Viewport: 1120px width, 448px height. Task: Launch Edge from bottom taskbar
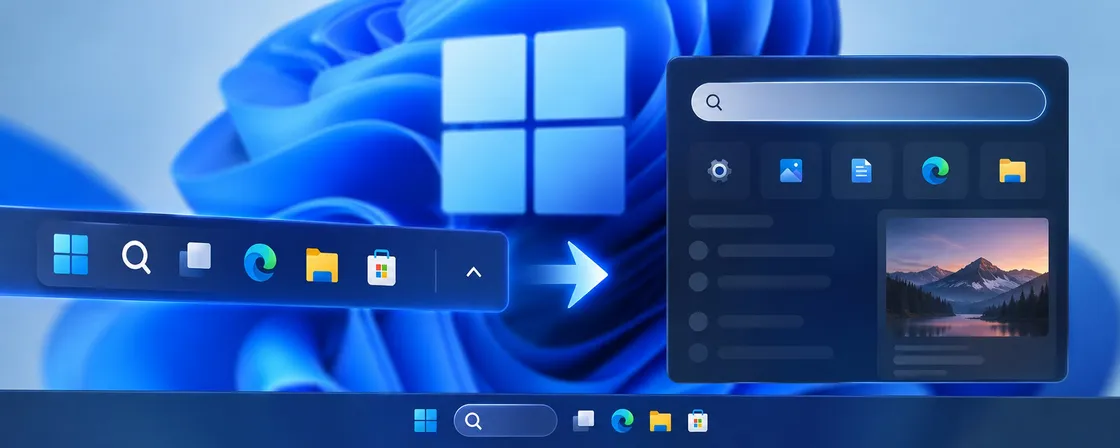point(622,421)
